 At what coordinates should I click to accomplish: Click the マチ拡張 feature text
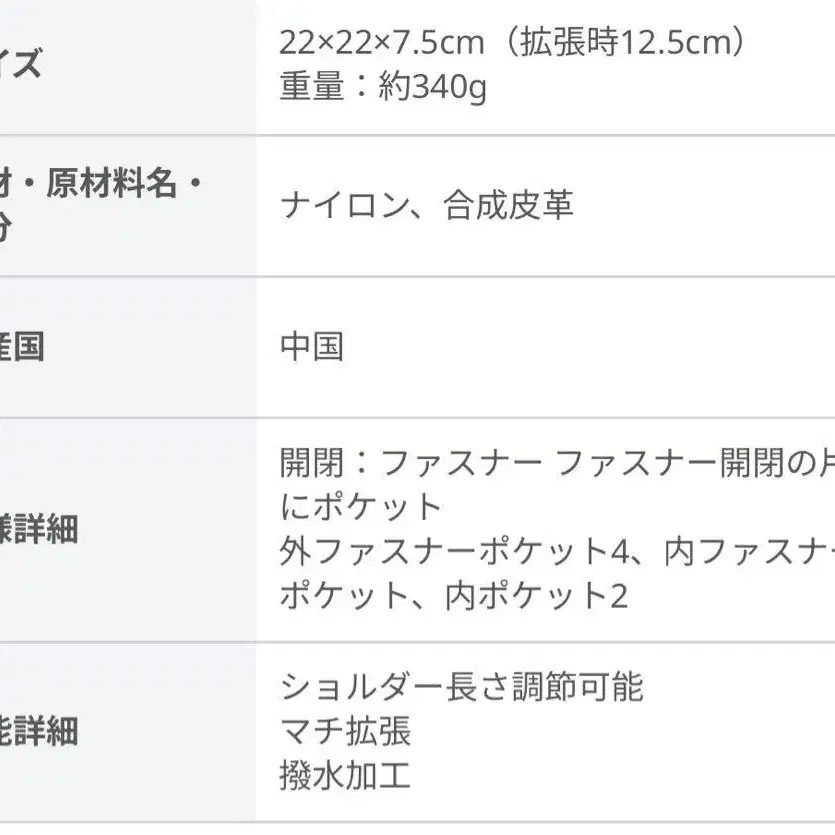coord(346,731)
